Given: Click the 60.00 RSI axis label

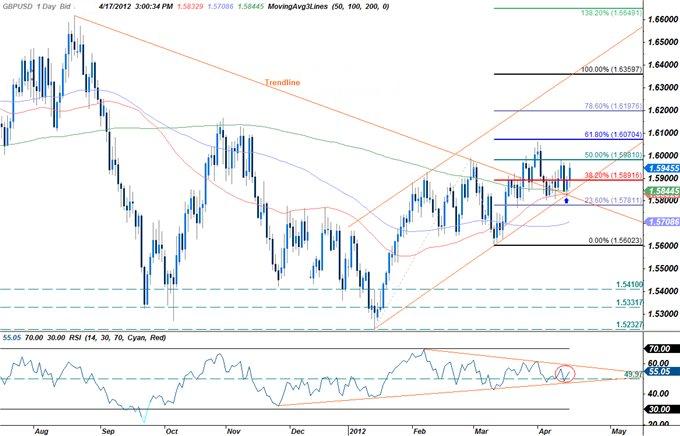Looking at the screenshot, I should (660, 363).
